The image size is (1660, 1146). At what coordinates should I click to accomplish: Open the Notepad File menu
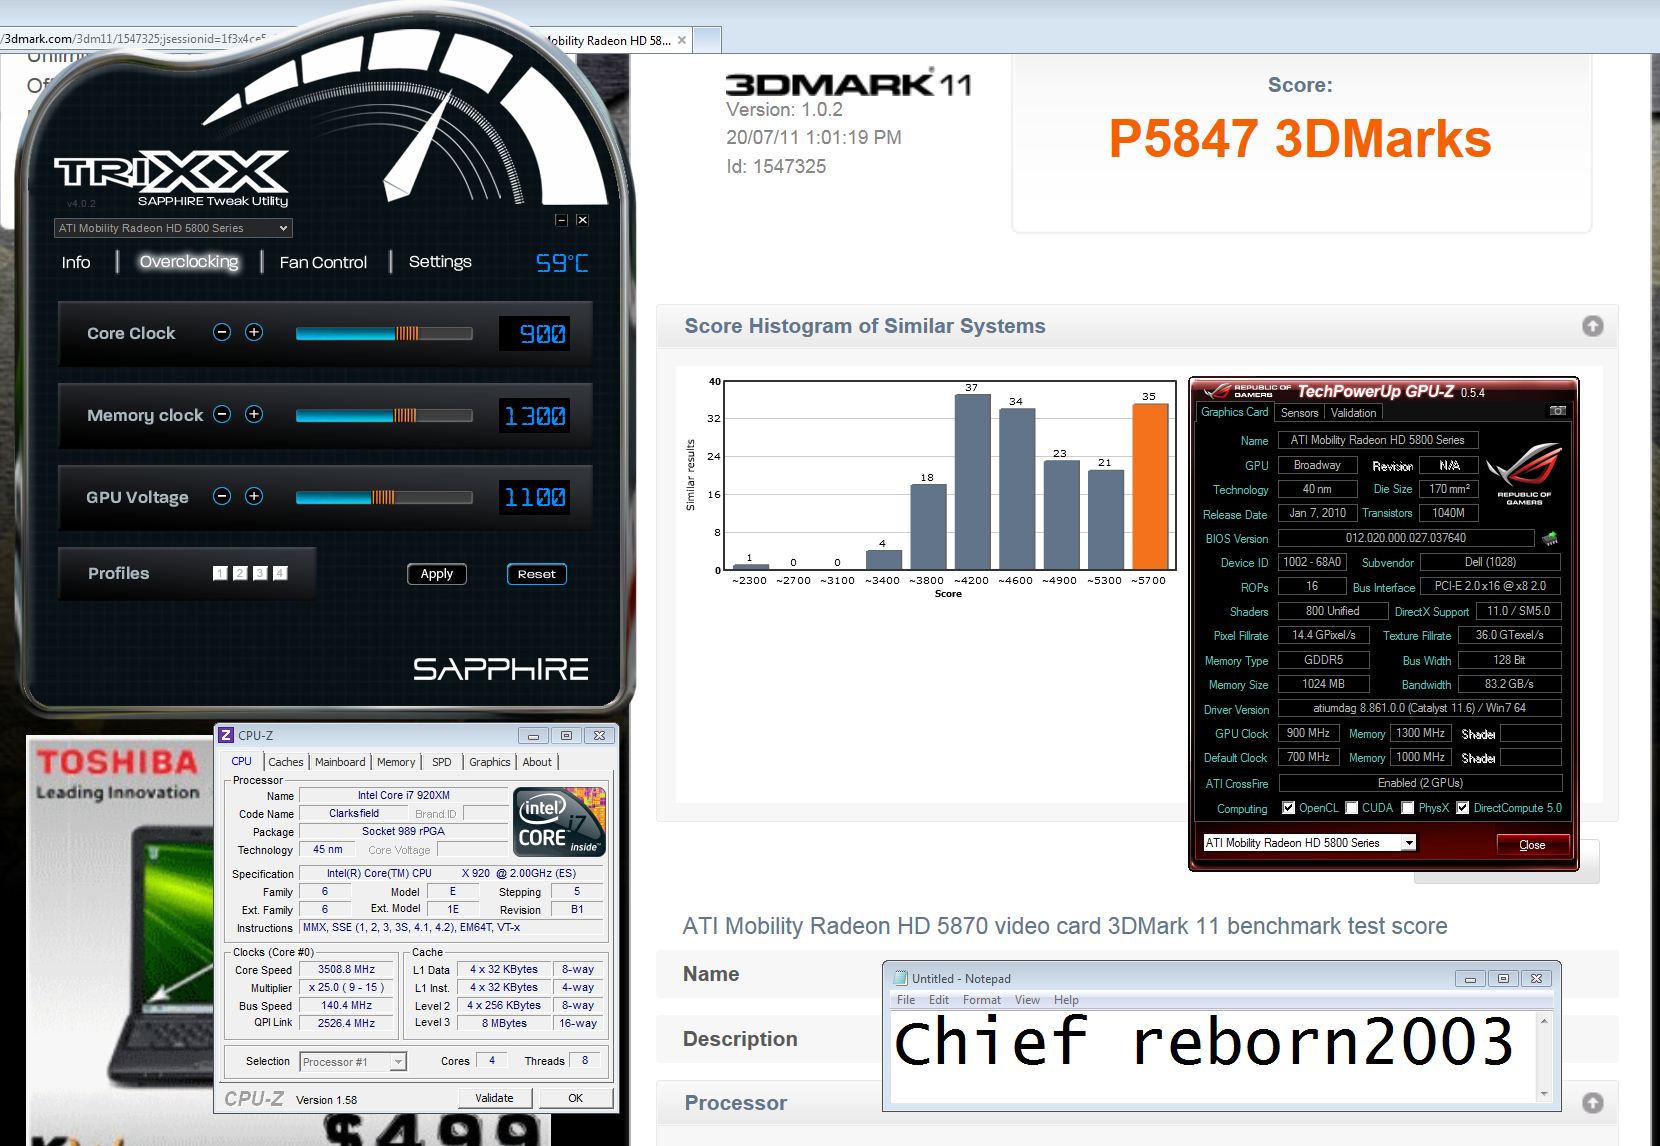(x=906, y=1000)
